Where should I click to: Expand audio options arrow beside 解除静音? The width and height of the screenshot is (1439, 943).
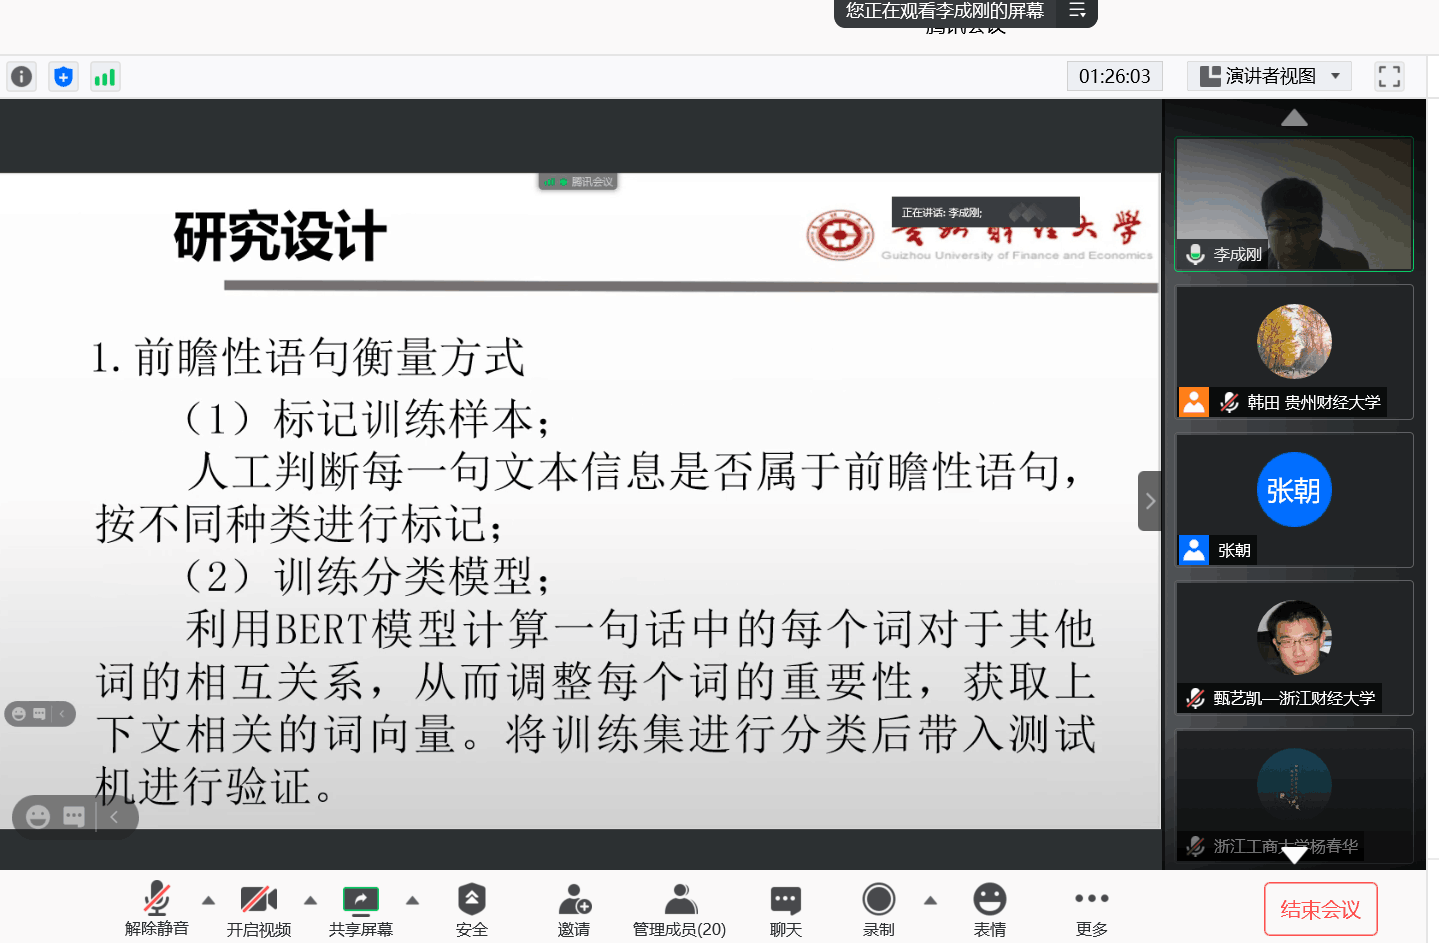coord(208,901)
